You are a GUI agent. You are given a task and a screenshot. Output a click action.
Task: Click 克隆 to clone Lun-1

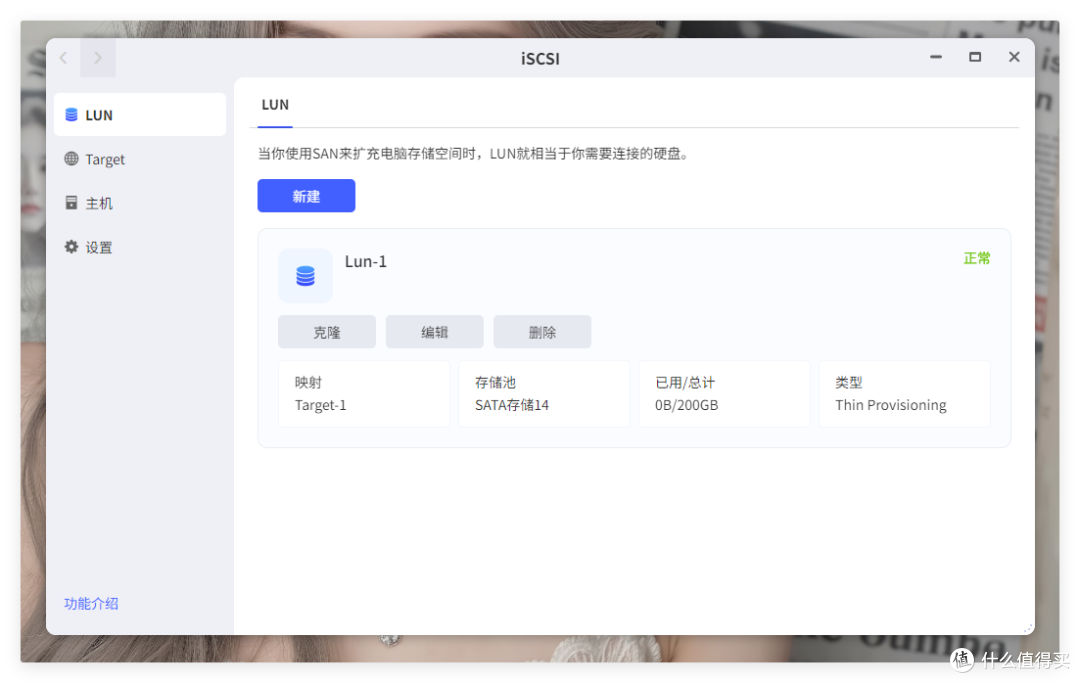tap(327, 332)
